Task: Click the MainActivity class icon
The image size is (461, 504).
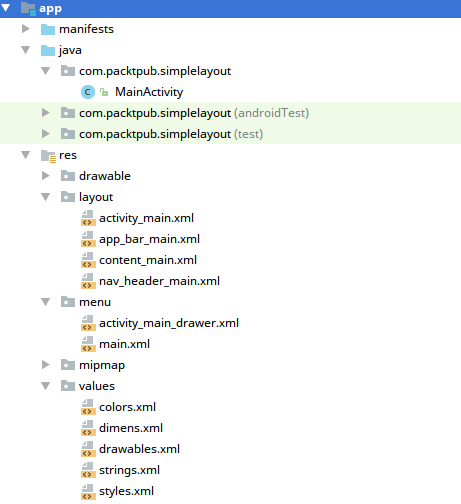Action: coord(88,92)
